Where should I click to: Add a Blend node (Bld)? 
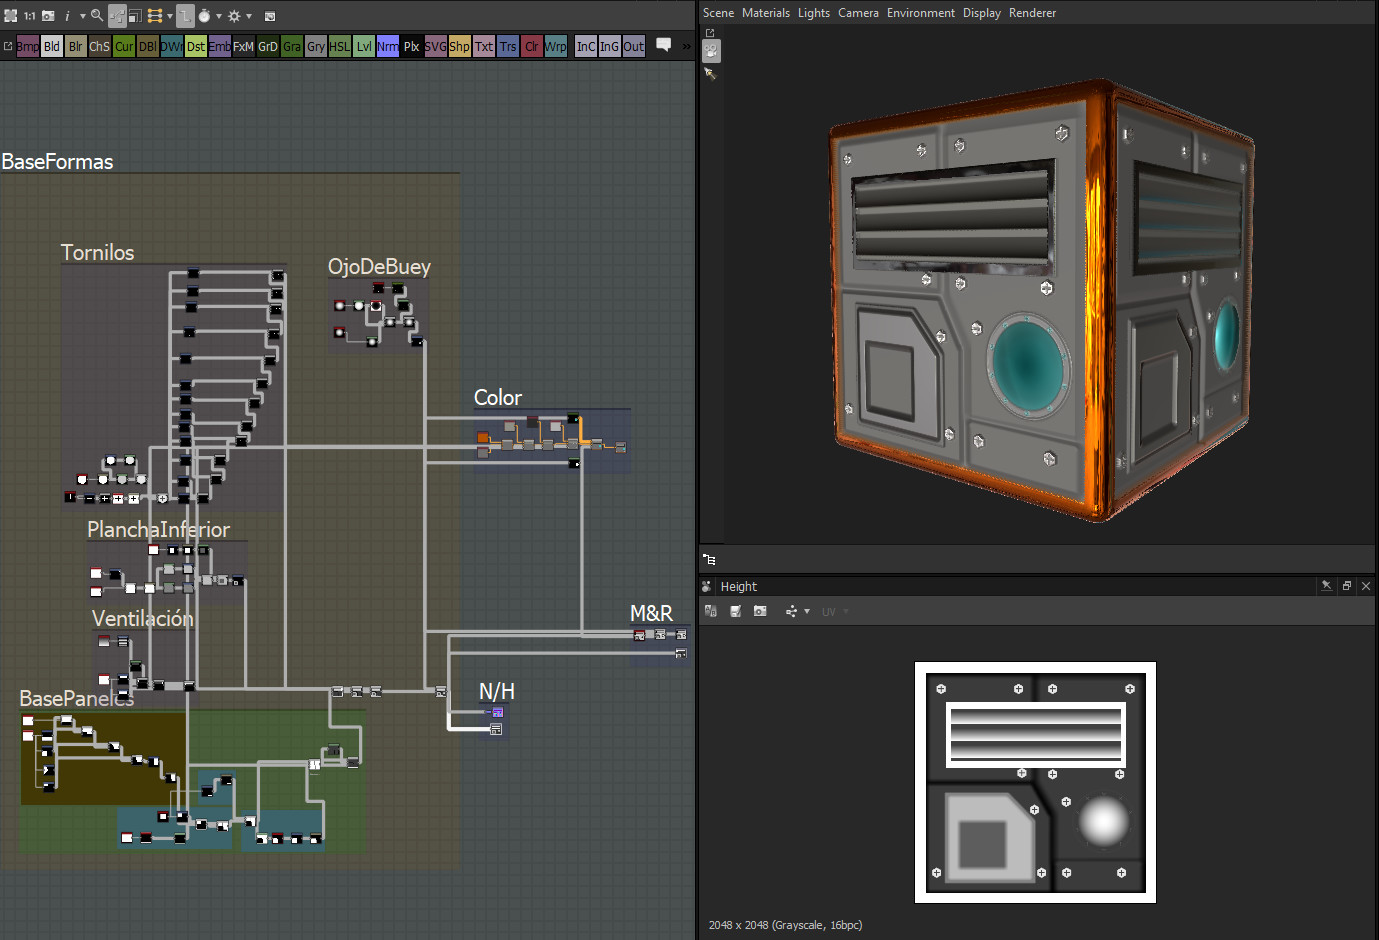click(52, 46)
